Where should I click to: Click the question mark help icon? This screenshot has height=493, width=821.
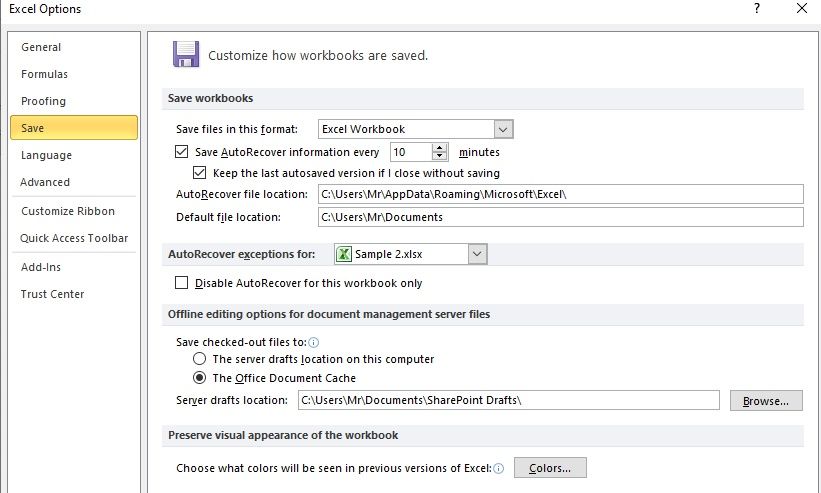coord(757,8)
